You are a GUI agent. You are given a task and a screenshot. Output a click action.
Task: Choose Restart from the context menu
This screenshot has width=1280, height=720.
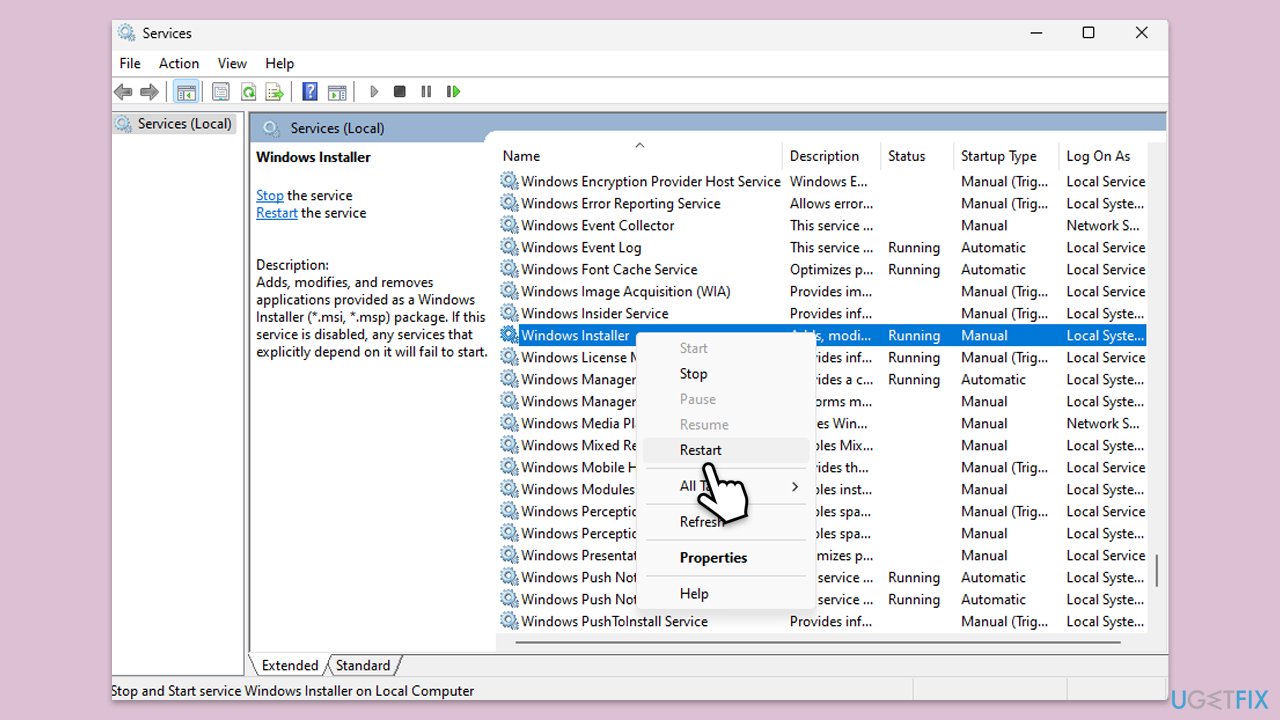[x=700, y=450]
